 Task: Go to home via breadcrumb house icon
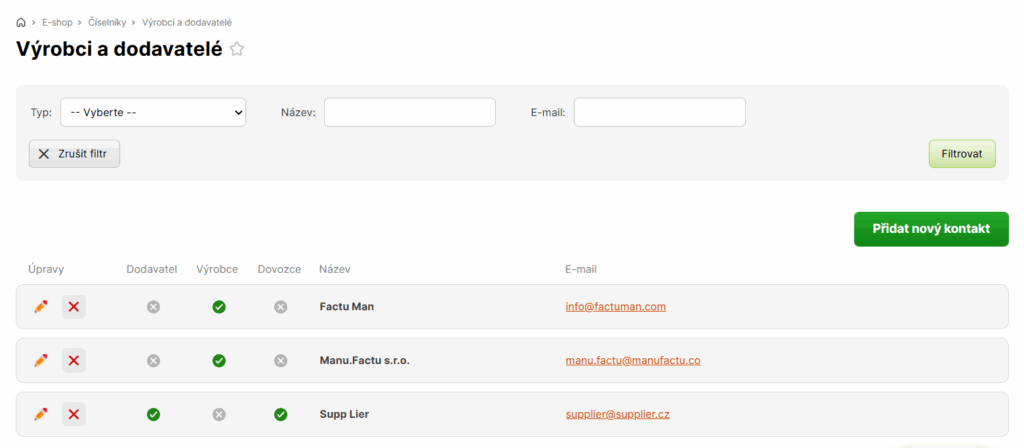click(21, 23)
